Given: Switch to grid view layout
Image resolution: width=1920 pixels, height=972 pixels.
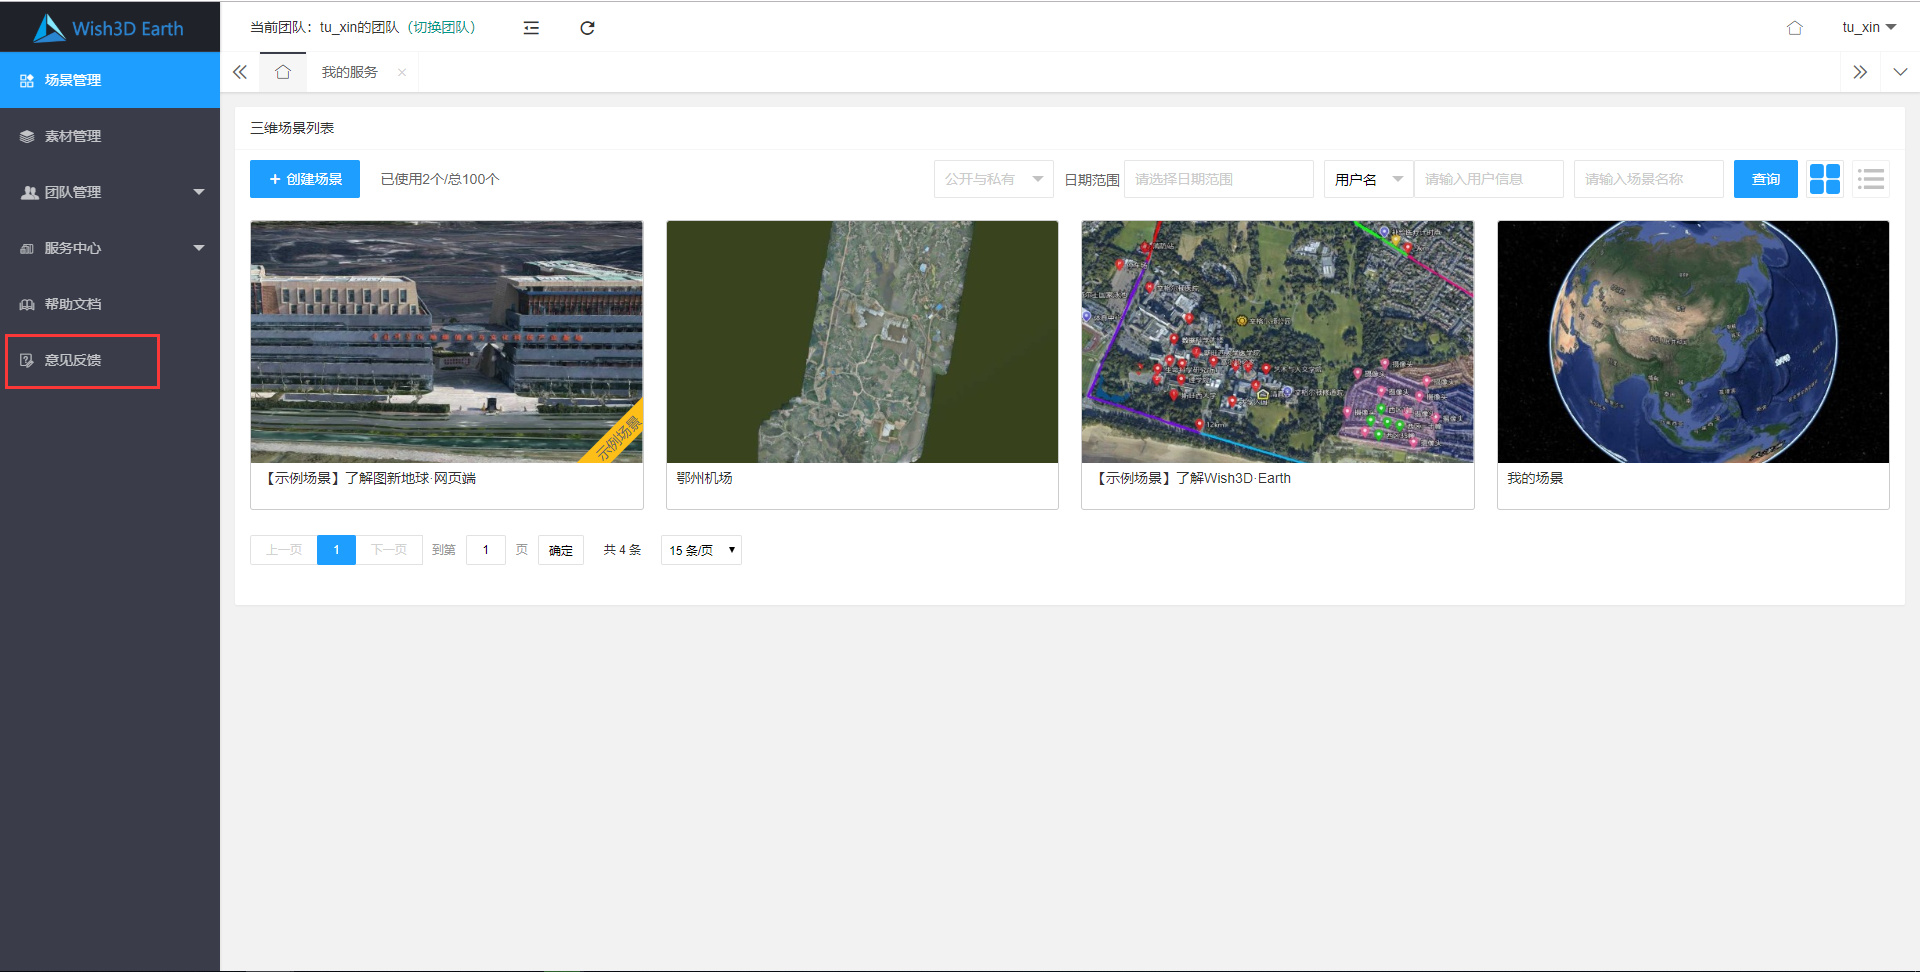Looking at the screenshot, I should (x=1824, y=179).
